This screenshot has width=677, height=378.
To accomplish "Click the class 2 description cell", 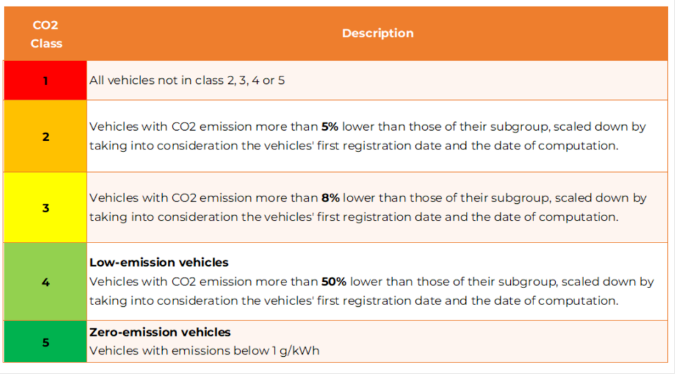I will pyautogui.click(x=377, y=136).
